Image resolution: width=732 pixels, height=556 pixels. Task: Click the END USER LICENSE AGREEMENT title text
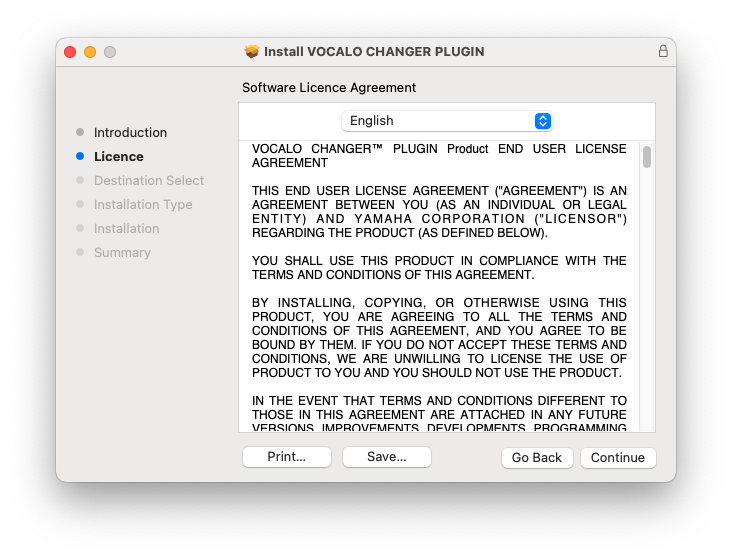tap(439, 155)
